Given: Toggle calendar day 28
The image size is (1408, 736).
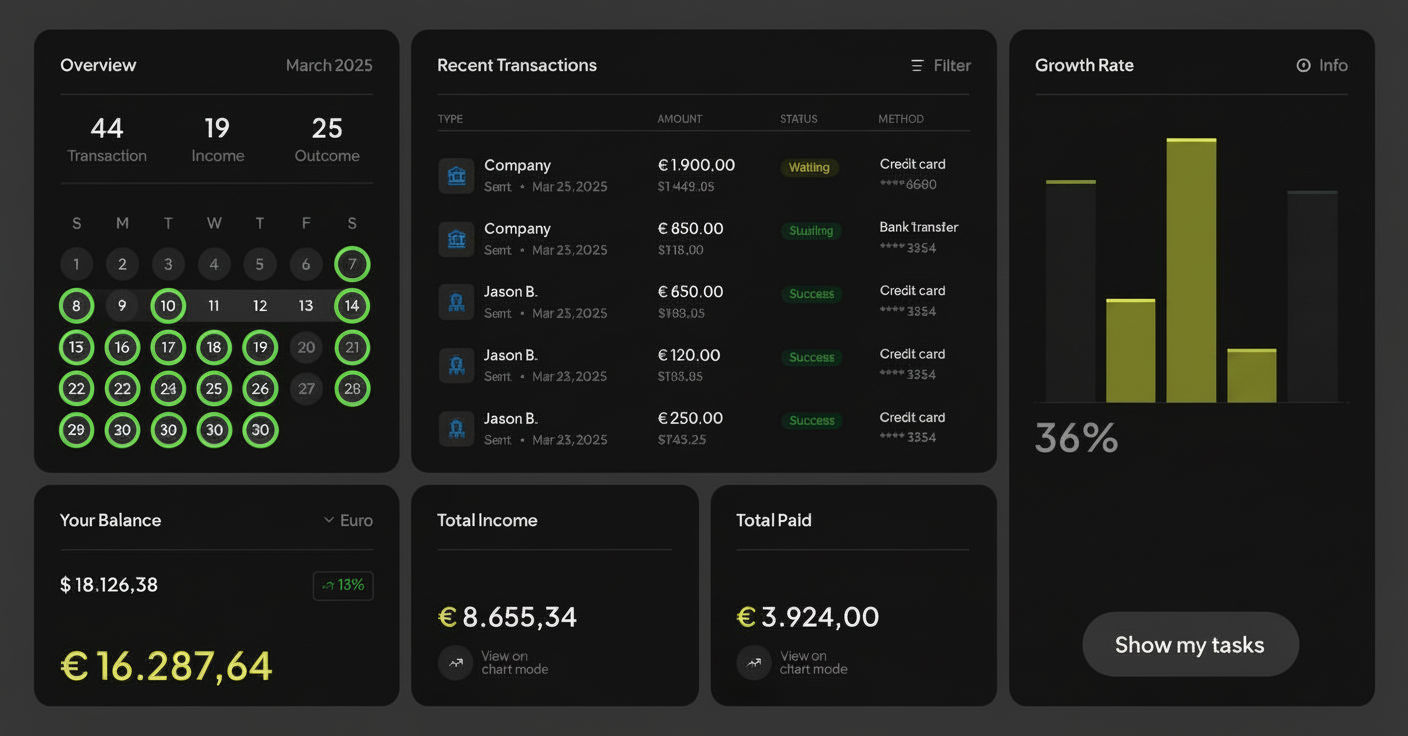Looking at the screenshot, I should (x=352, y=389).
